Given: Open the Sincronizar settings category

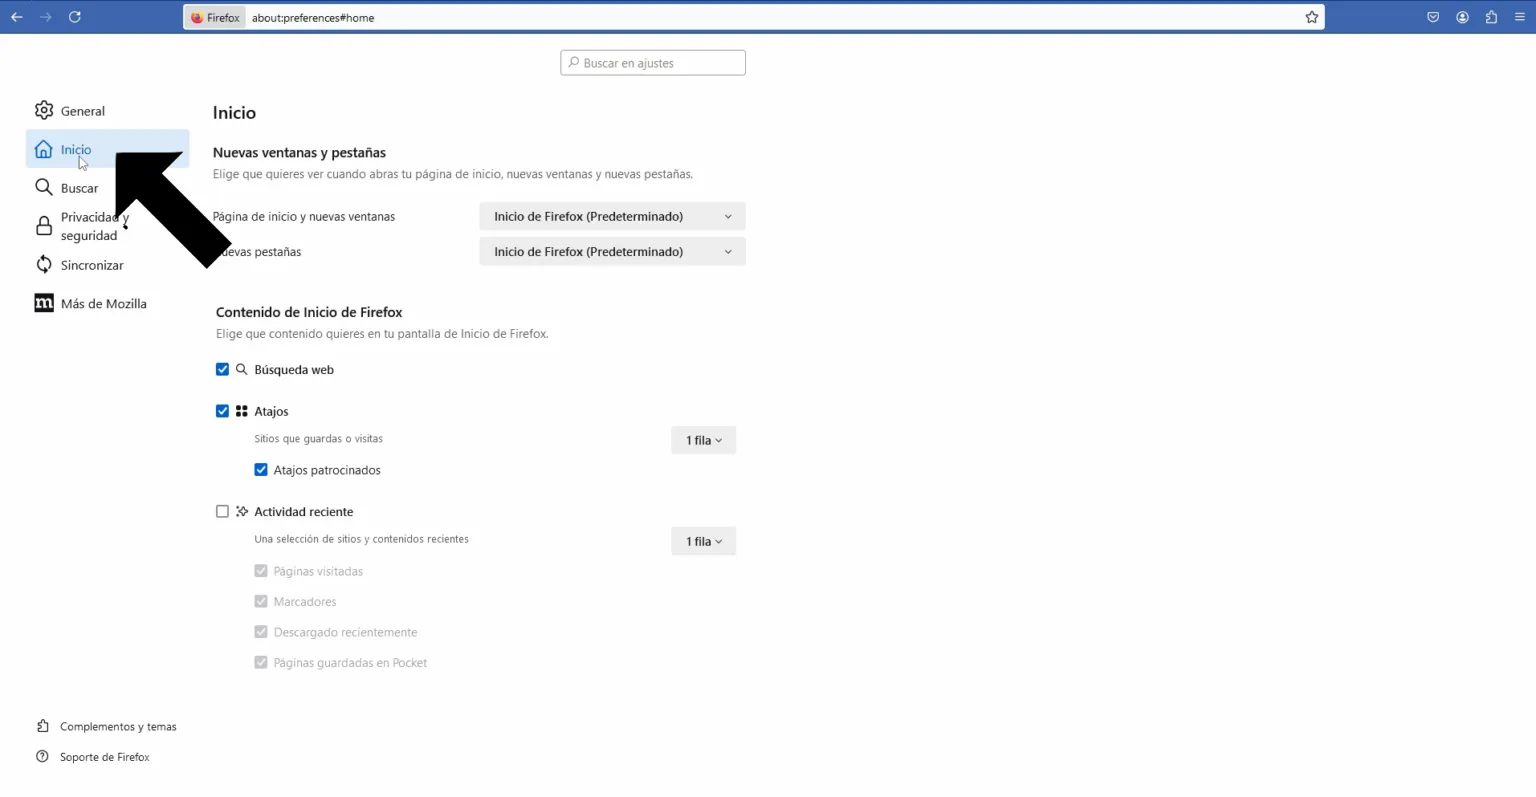Looking at the screenshot, I should [107, 264].
